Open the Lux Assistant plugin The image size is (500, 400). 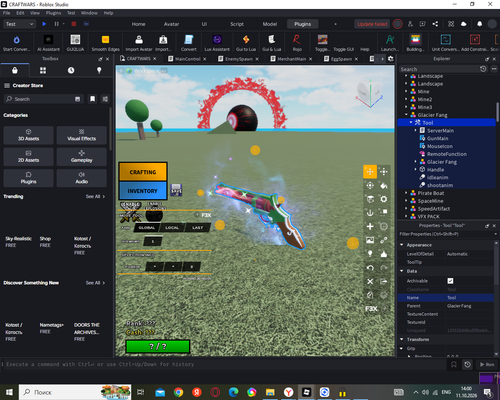pos(217,43)
